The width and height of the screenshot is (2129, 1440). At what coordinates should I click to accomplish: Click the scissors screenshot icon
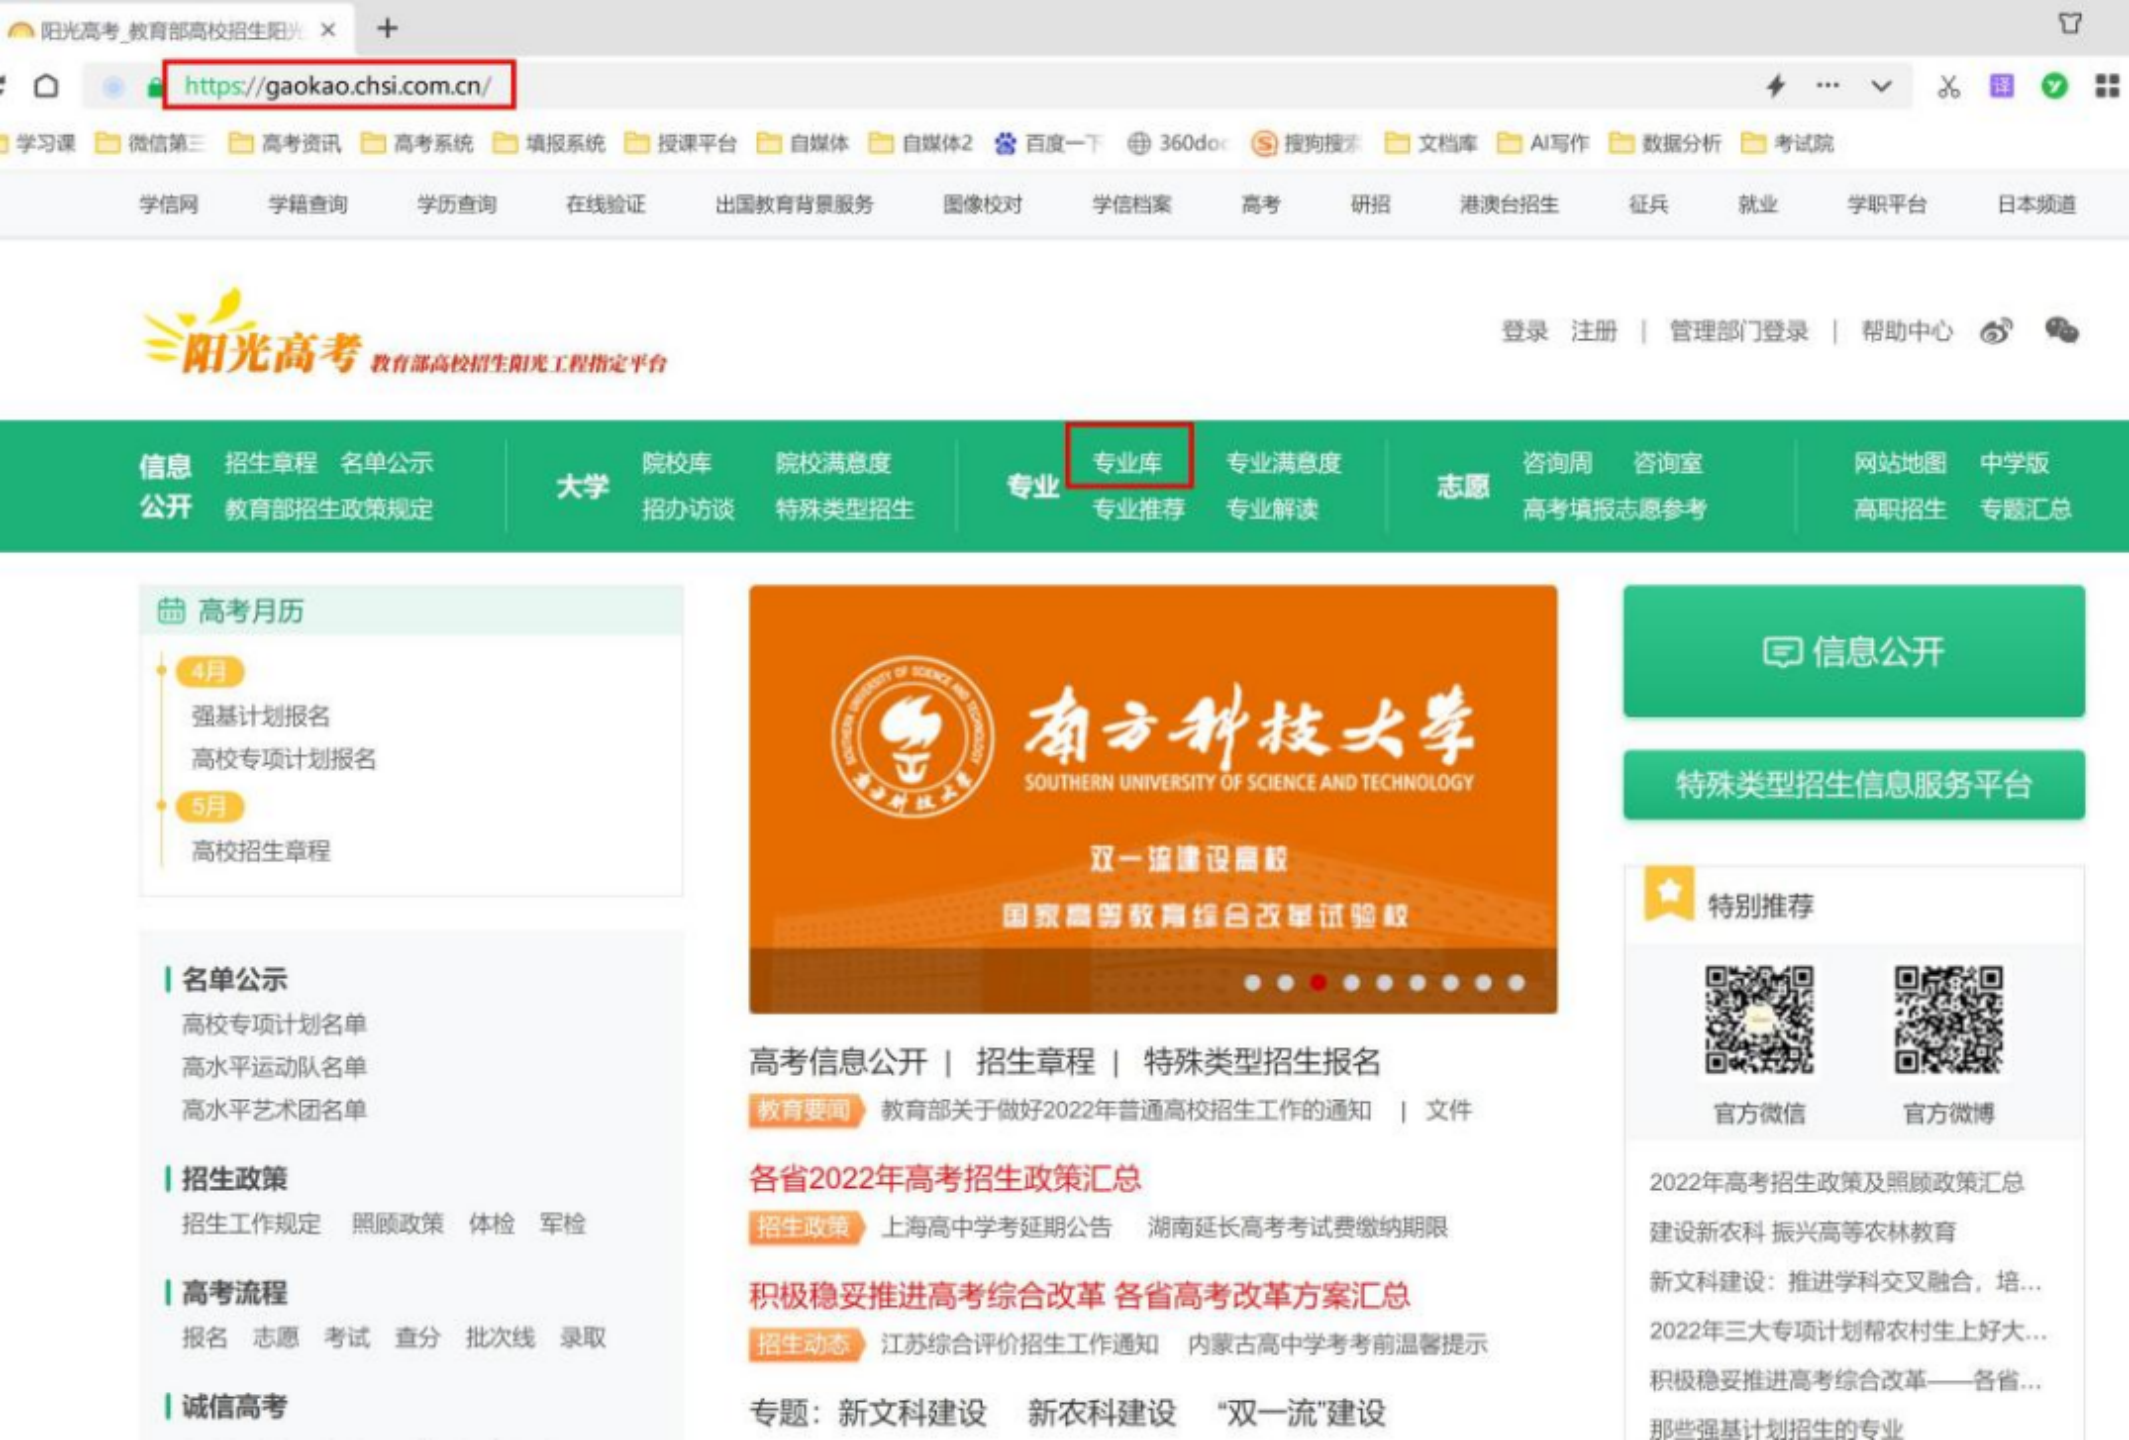coord(1948,86)
